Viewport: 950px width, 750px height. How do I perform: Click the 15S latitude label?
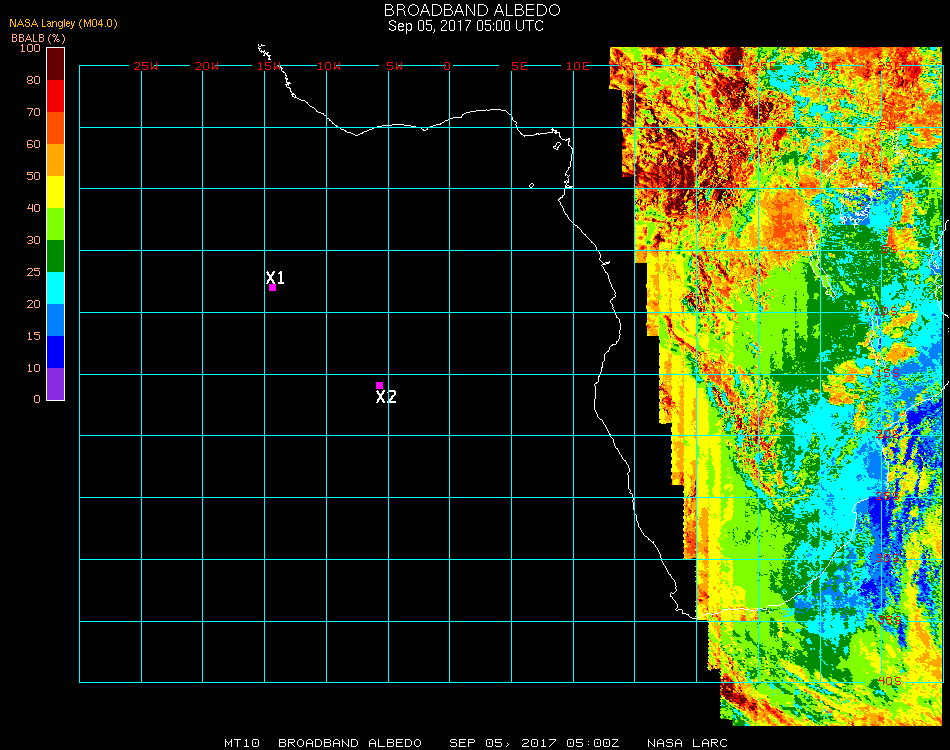point(888,373)
